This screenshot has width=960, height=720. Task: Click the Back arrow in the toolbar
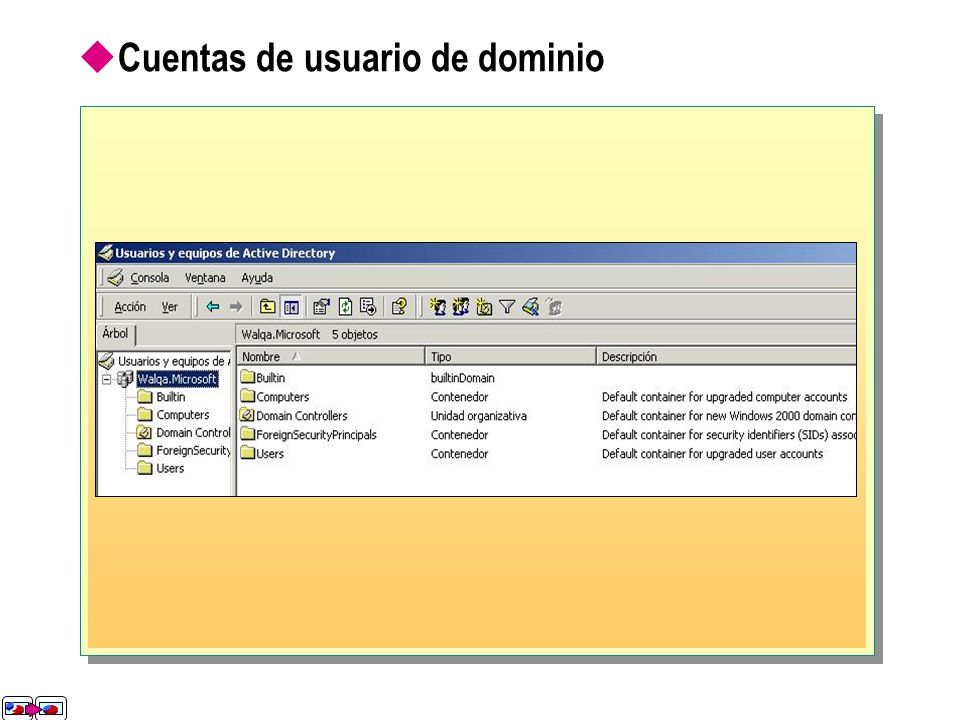[213, 307]
